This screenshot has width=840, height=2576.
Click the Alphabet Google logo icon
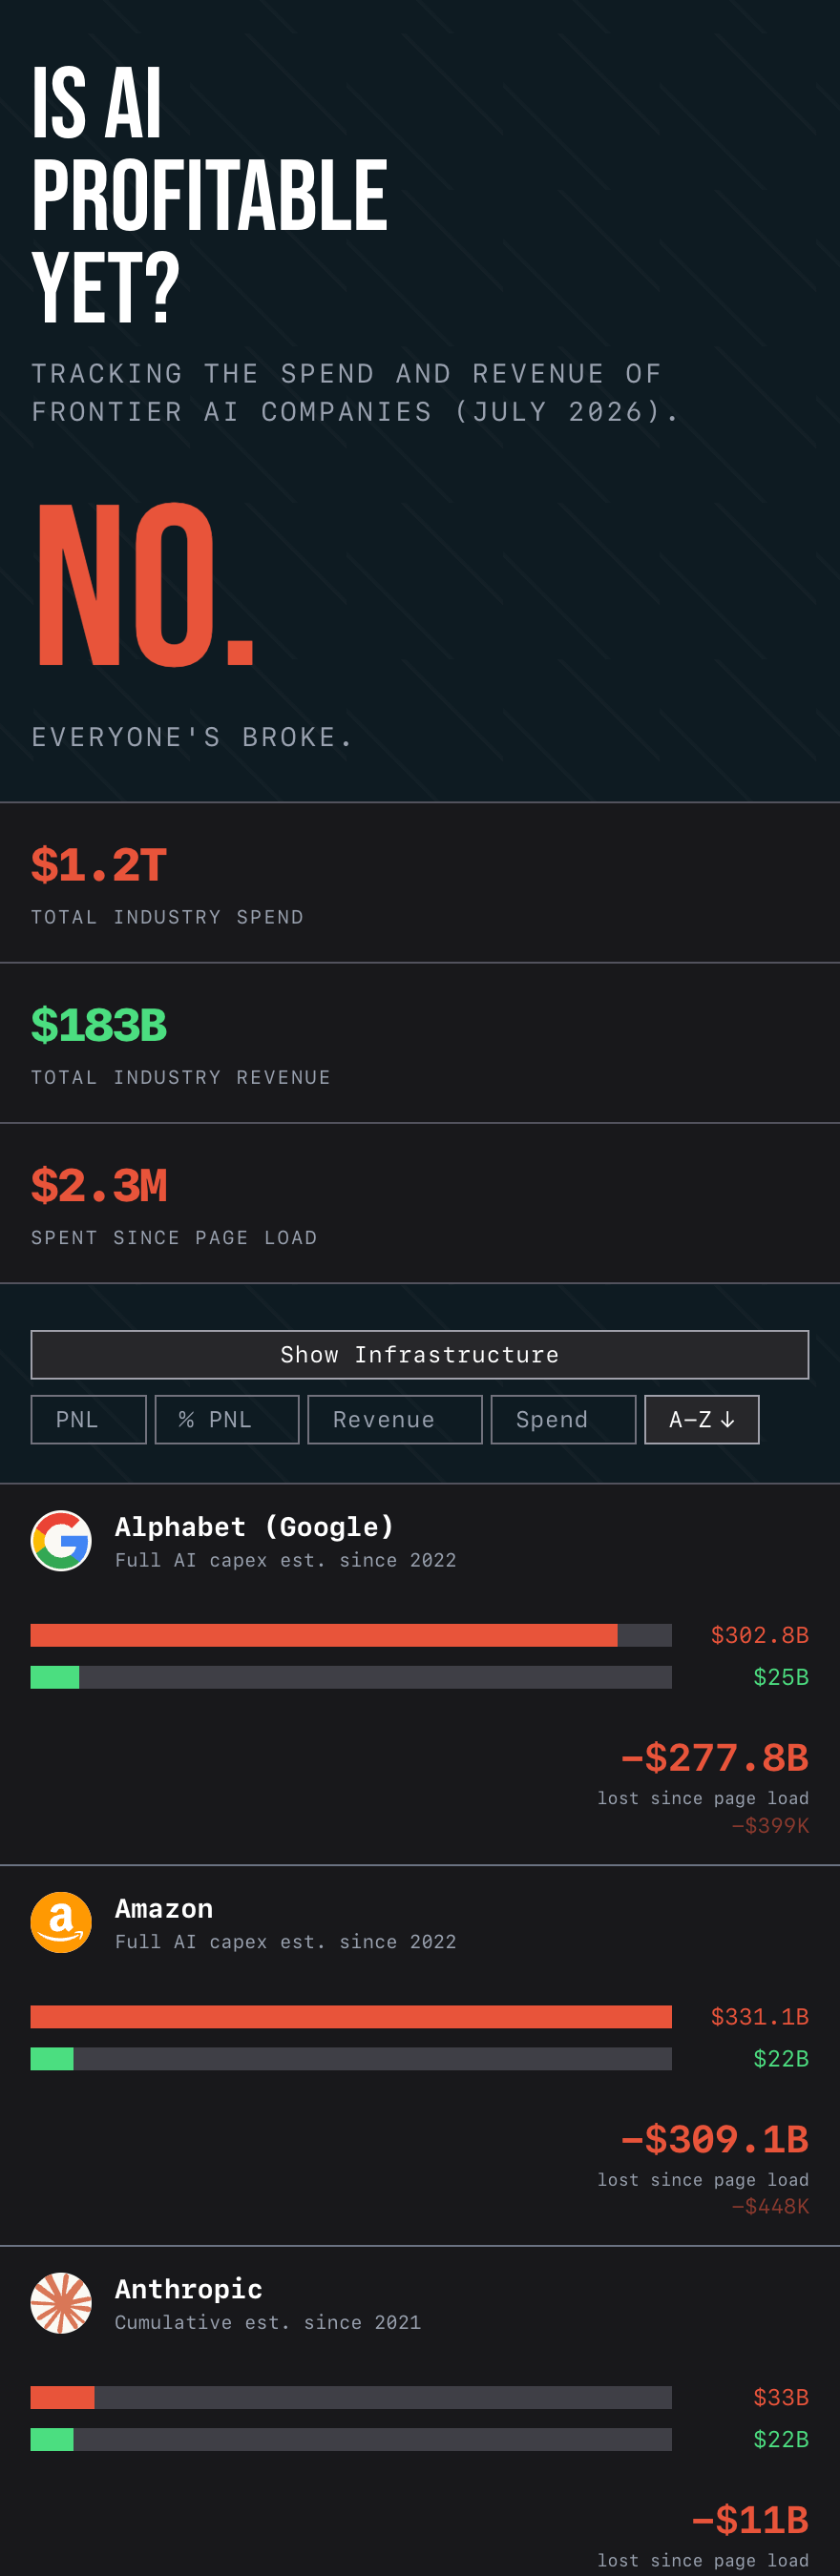click(61, 1540)
